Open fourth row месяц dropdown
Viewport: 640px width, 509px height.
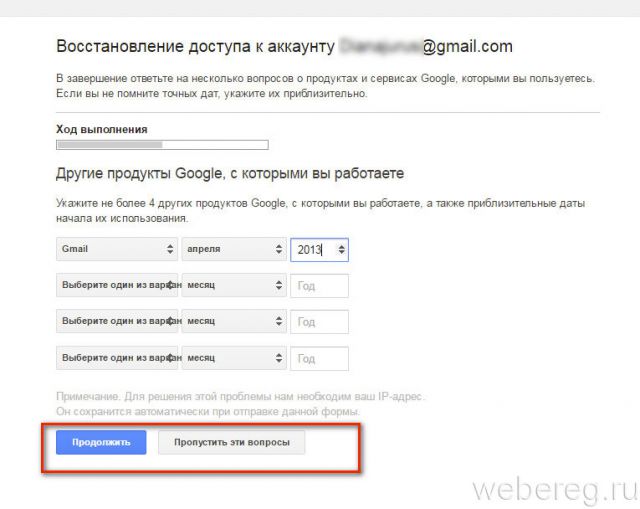coord(234,358)
